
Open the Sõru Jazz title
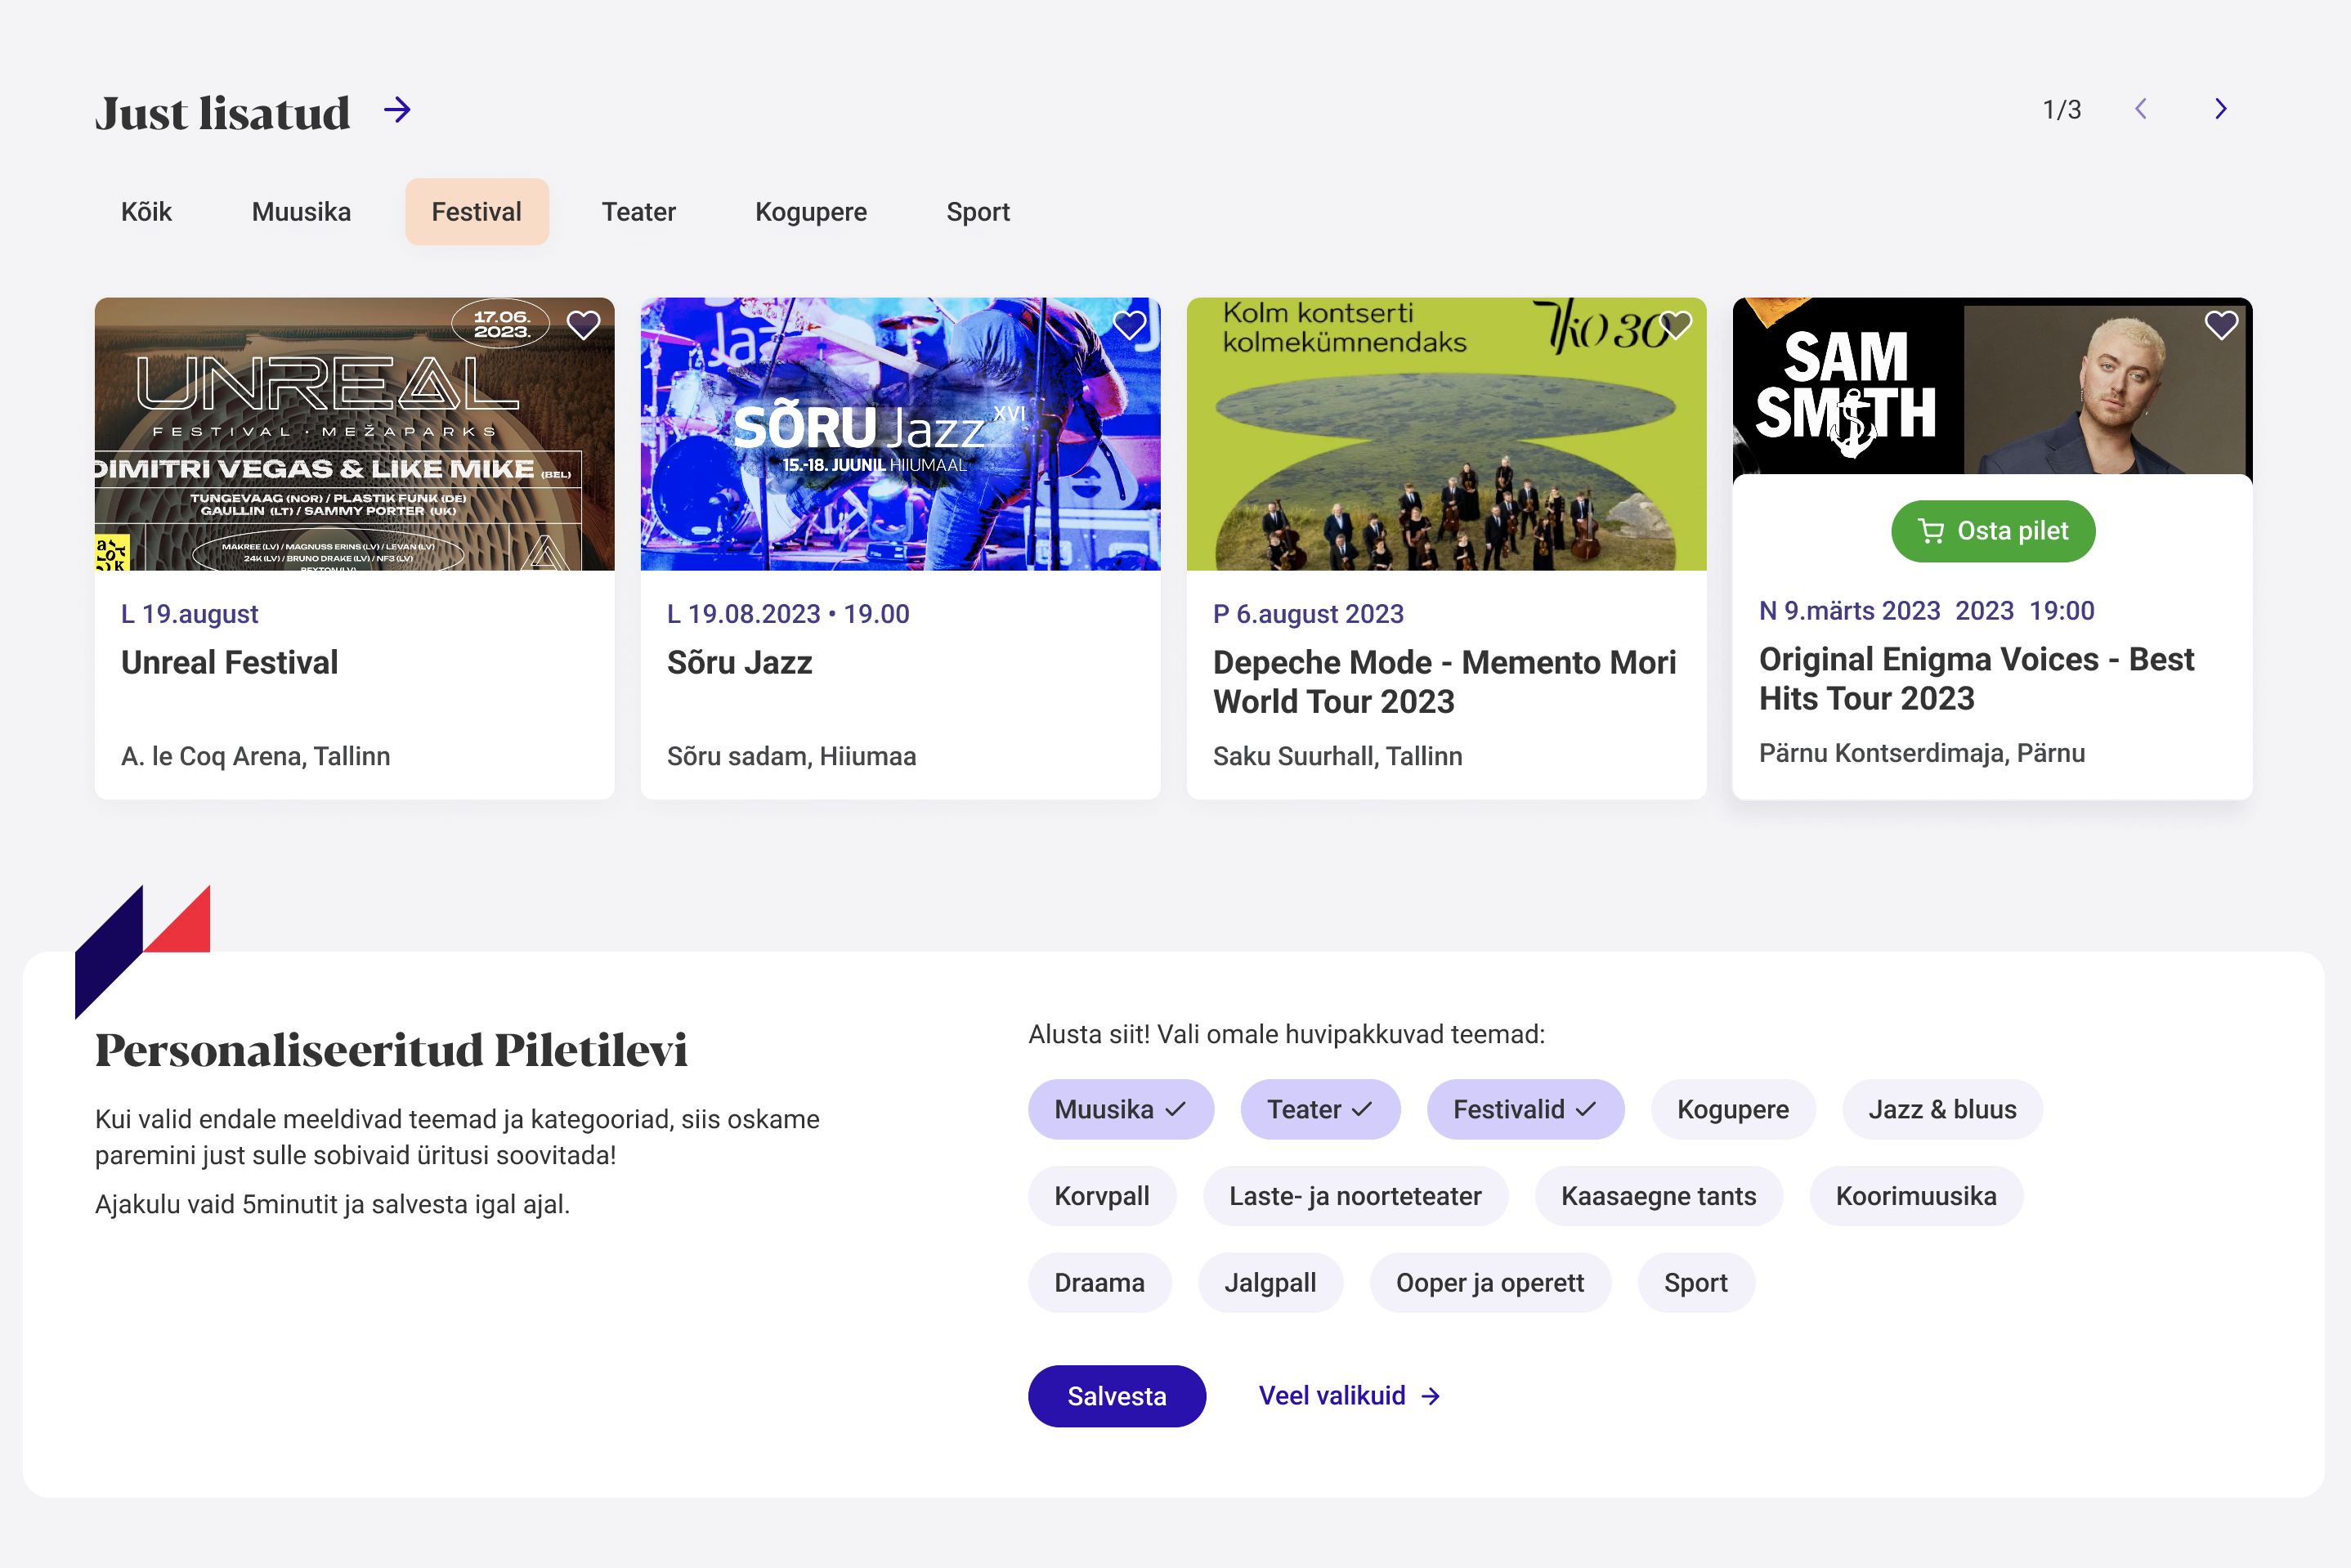[739, 662]
